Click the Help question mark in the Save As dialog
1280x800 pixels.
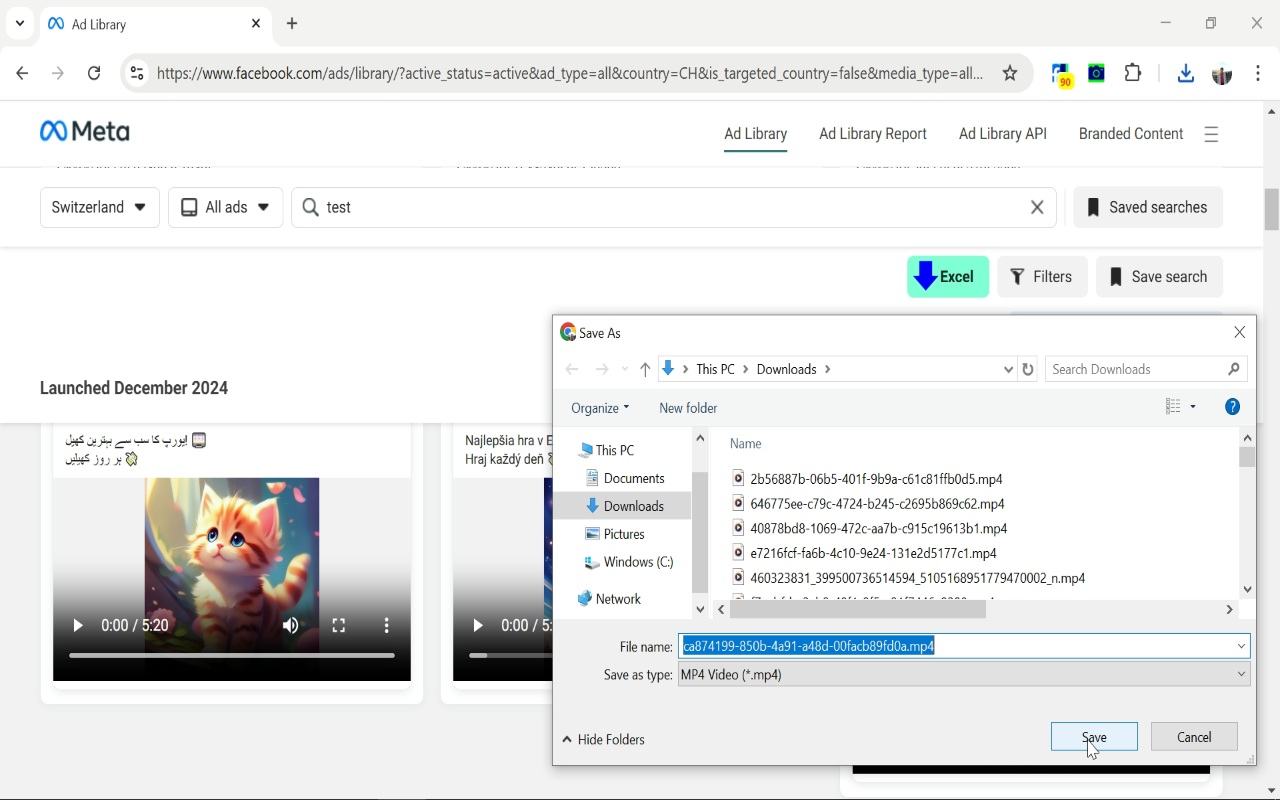pyautogui.click(x=1232, y=406)
